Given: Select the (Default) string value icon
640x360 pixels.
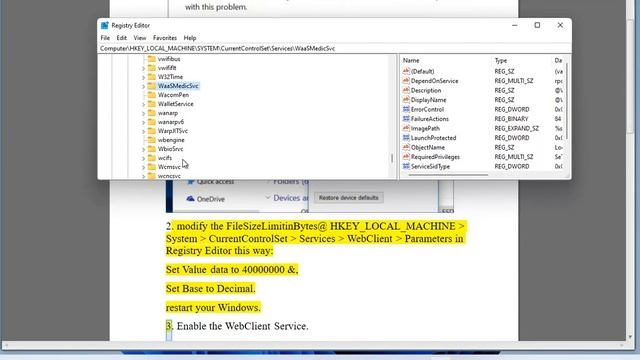Looking at the screenshot, I should (406, 71).
